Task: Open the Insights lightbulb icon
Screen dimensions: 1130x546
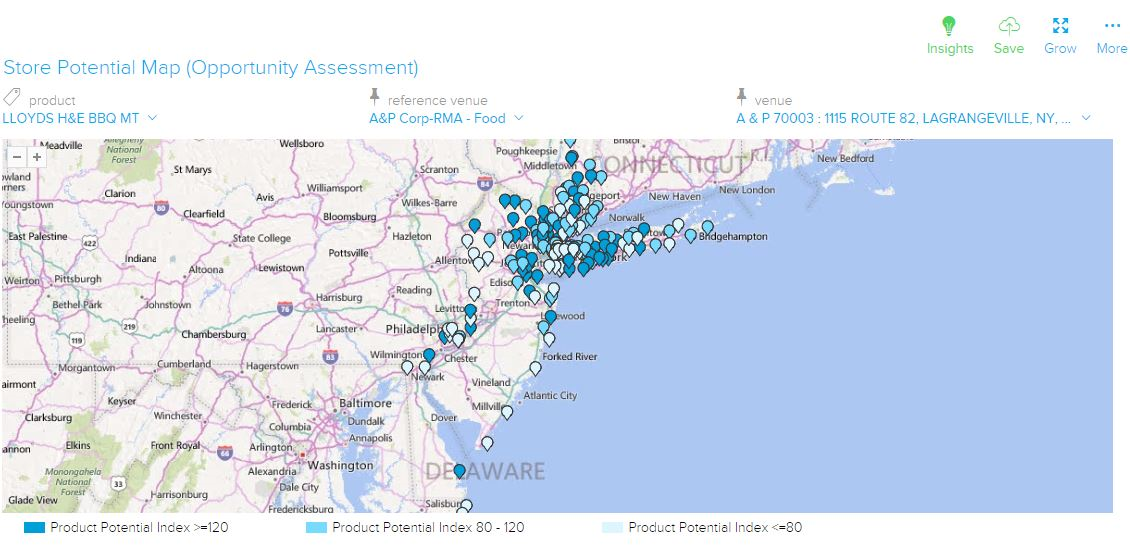Action: click(949, 26)
